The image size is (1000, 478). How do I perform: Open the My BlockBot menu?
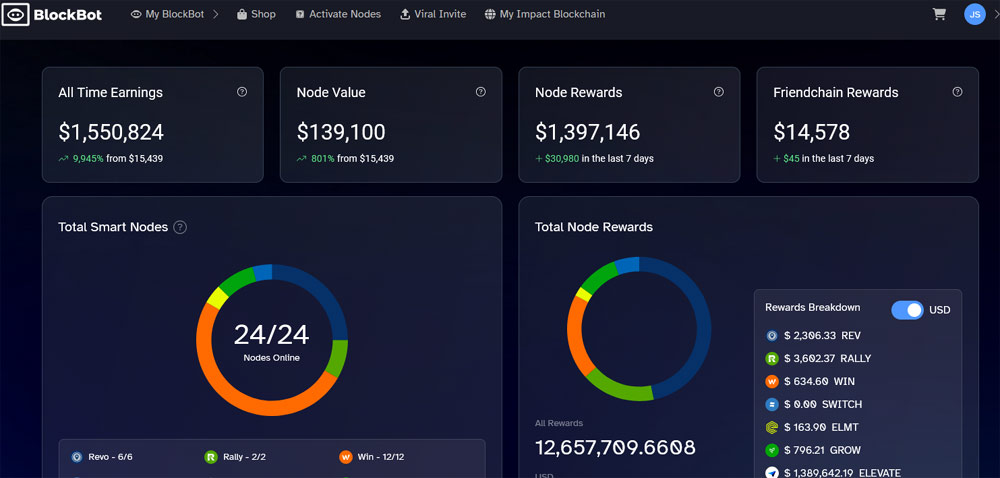[174, 14]
